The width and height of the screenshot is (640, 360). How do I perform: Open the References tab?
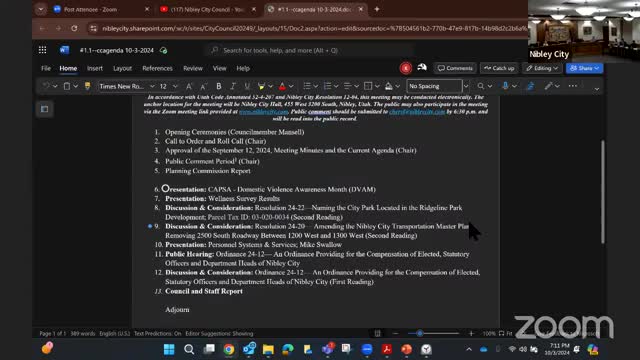157,68
